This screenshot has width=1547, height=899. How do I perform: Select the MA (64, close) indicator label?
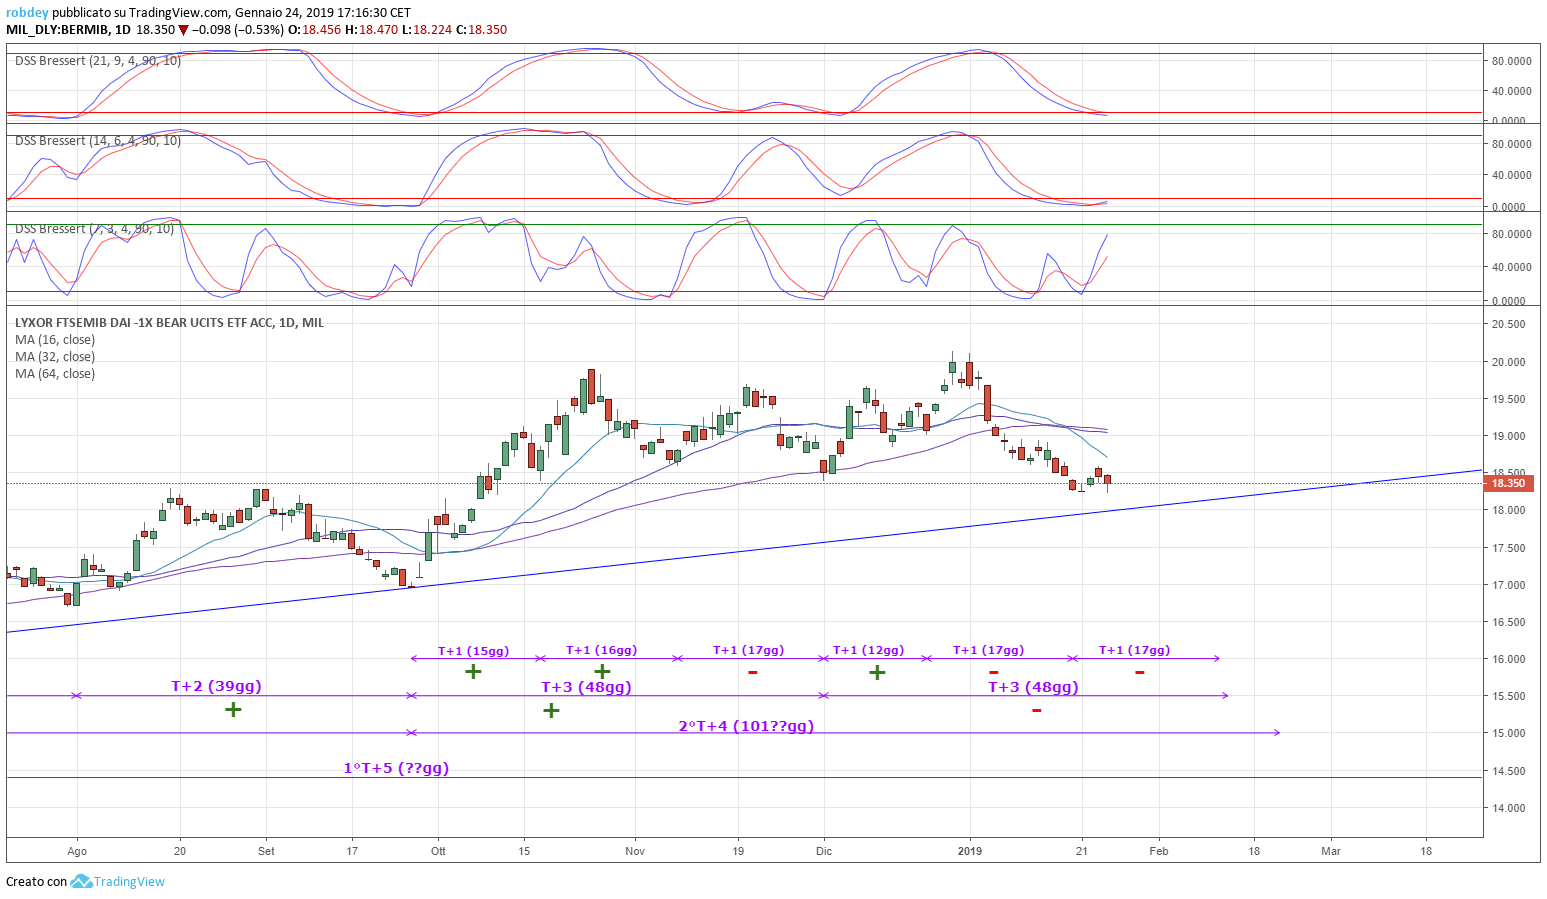pyautogui.click(x=55, y=374)
